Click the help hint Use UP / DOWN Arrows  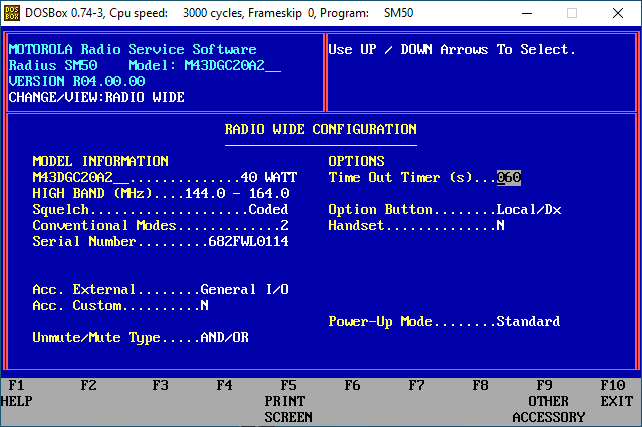point(452,50)
